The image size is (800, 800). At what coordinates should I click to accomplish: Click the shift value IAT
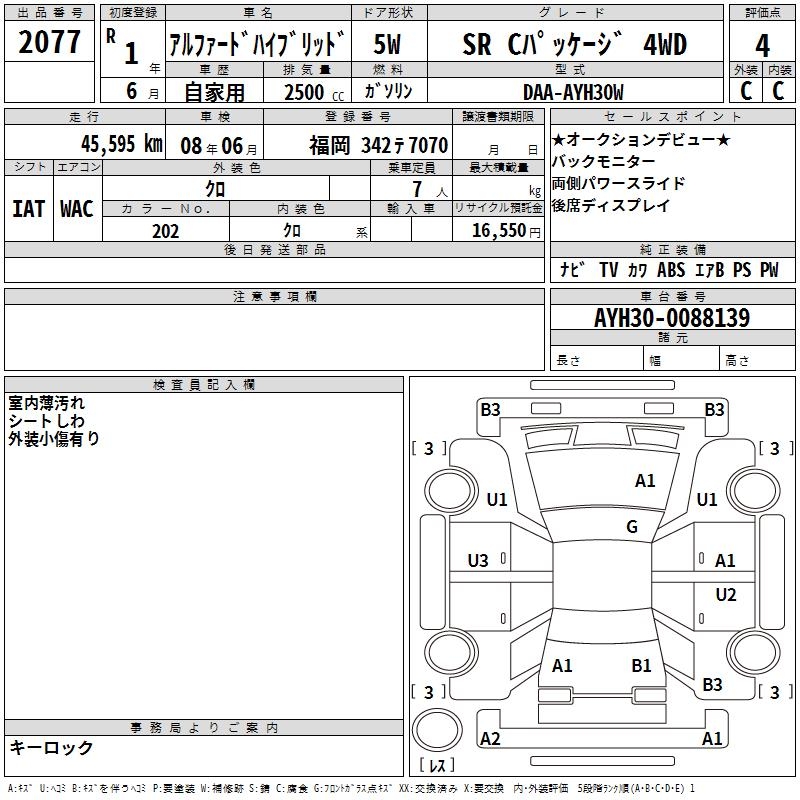(x=28, y=209)
